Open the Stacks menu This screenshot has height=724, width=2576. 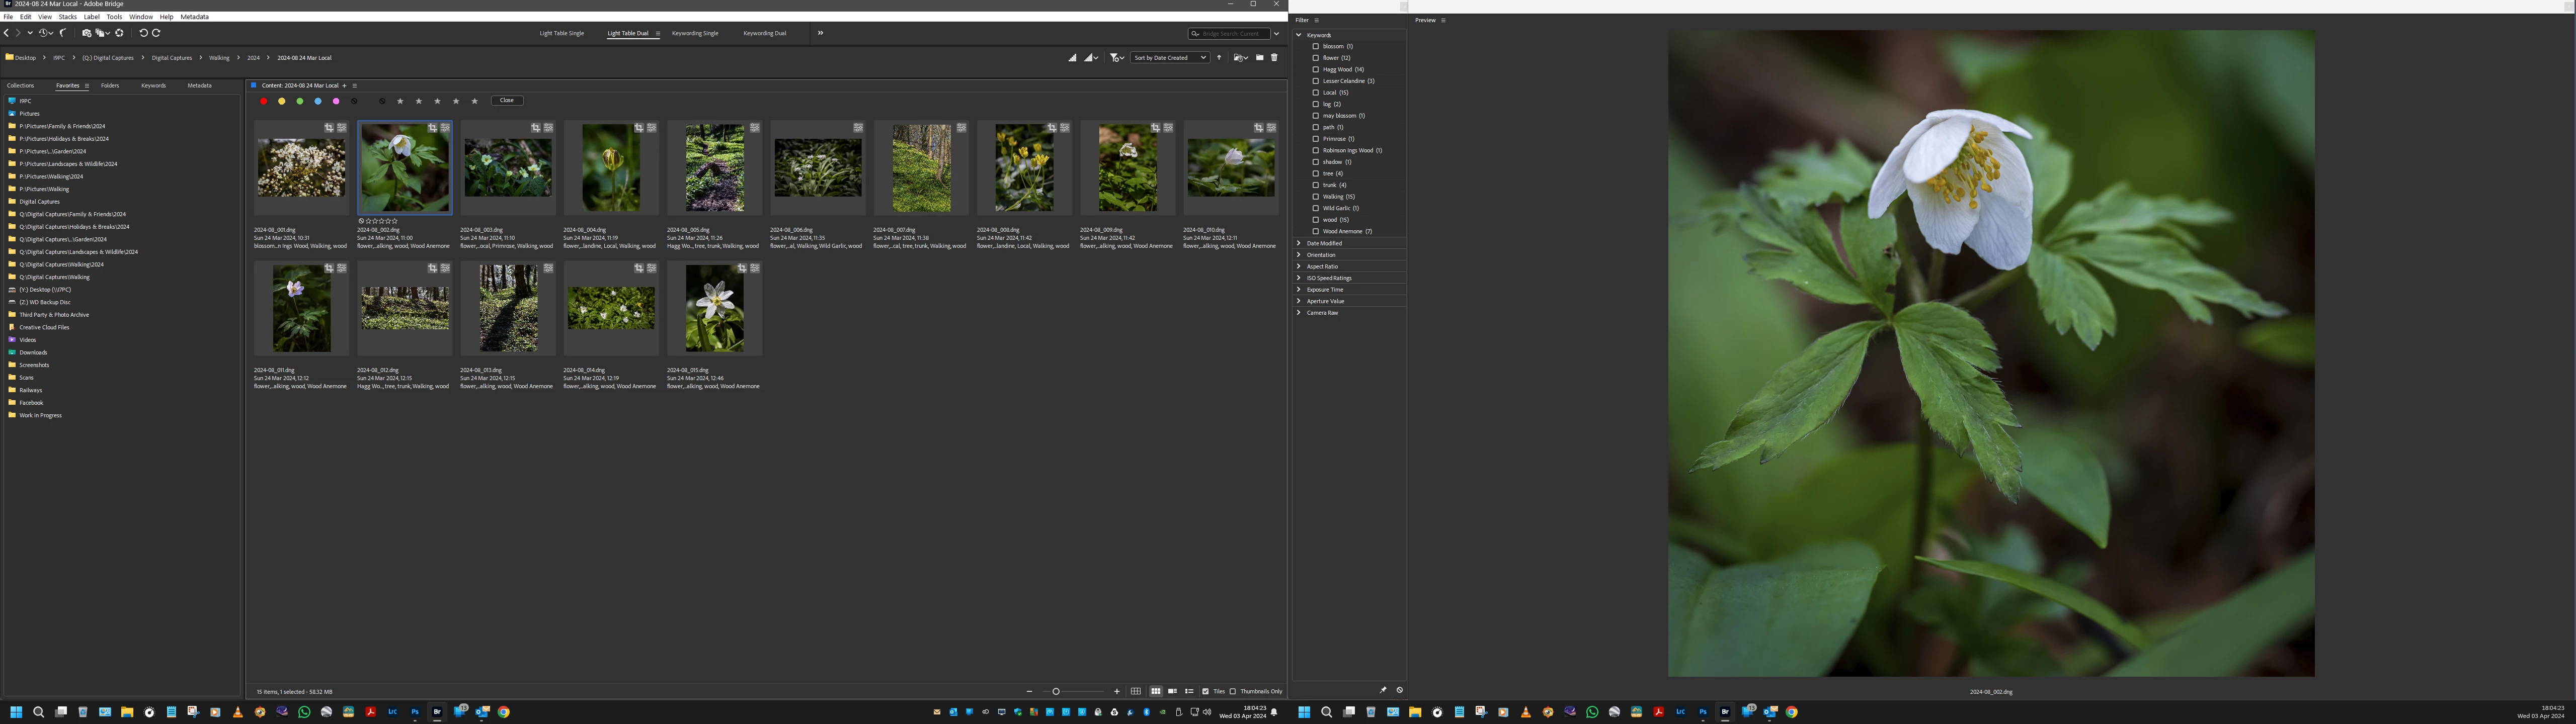(67, 17)
